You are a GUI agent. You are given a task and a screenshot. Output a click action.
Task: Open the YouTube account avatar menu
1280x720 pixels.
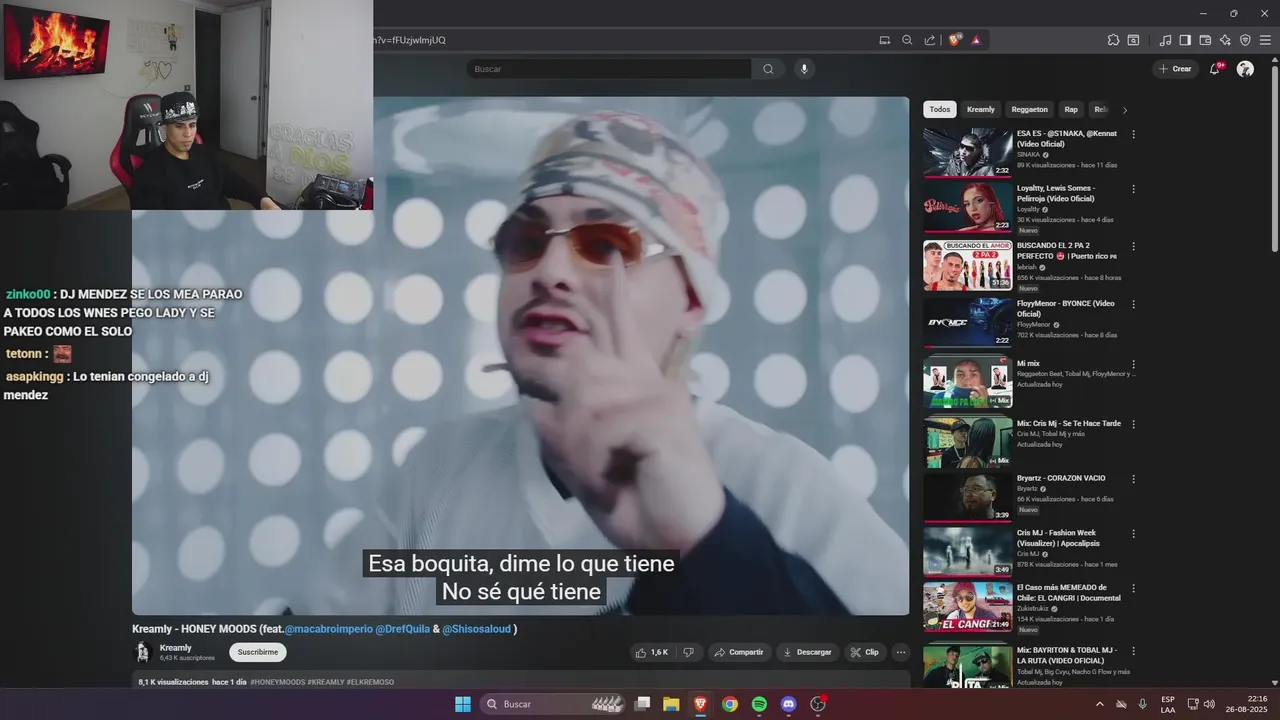1245,69
